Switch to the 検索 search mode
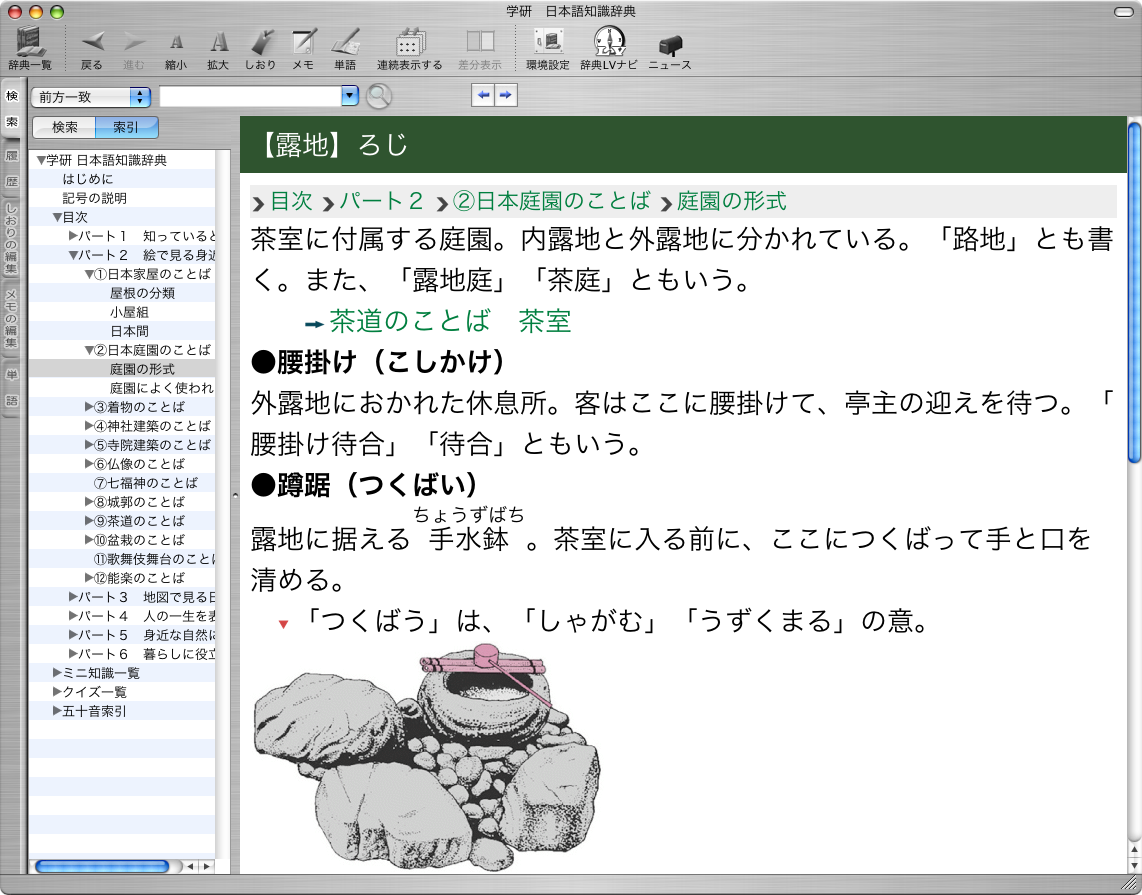The width and height of the screenshot is (1142, 895). coord(65,128)
